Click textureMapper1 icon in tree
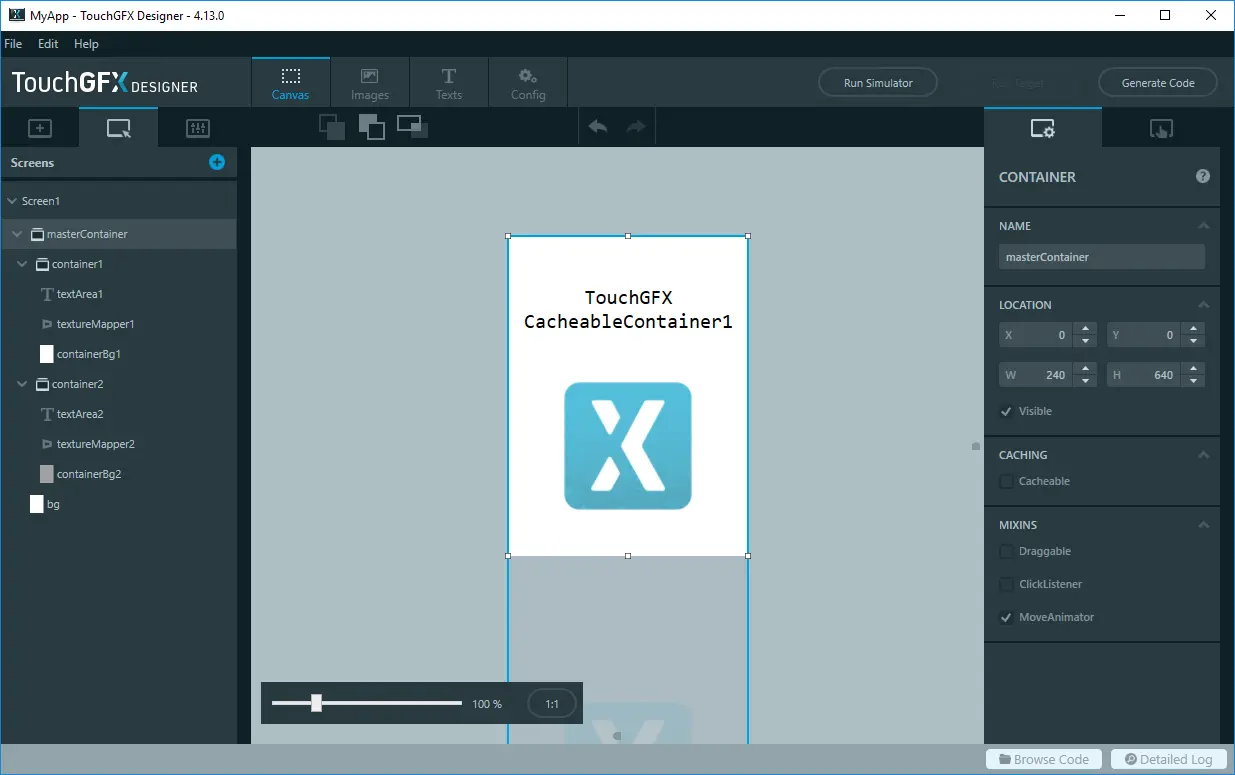Image resolution: width=1235 pixels, height=775 pixels. (x=47, y=324)
